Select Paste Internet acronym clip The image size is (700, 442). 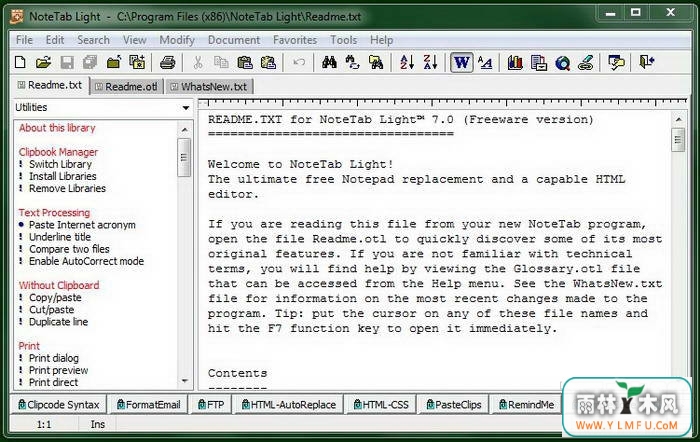82,225
